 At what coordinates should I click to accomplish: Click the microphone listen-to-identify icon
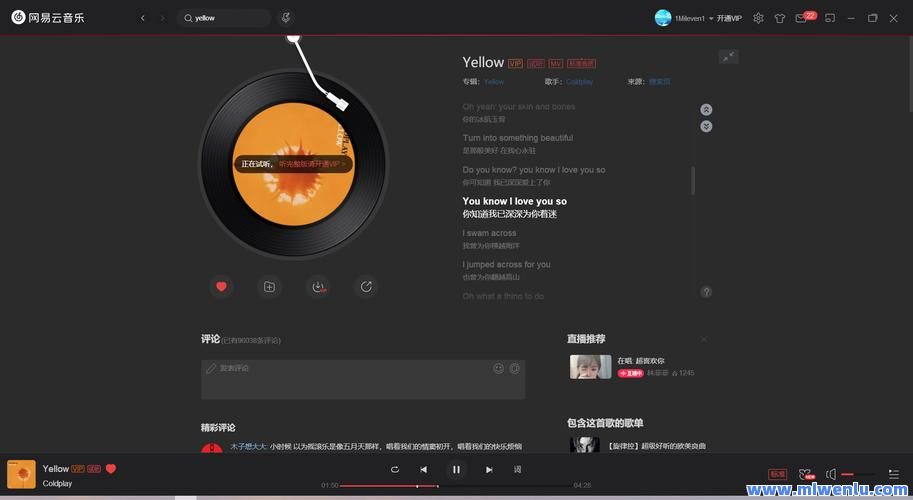tap(286, 17)
